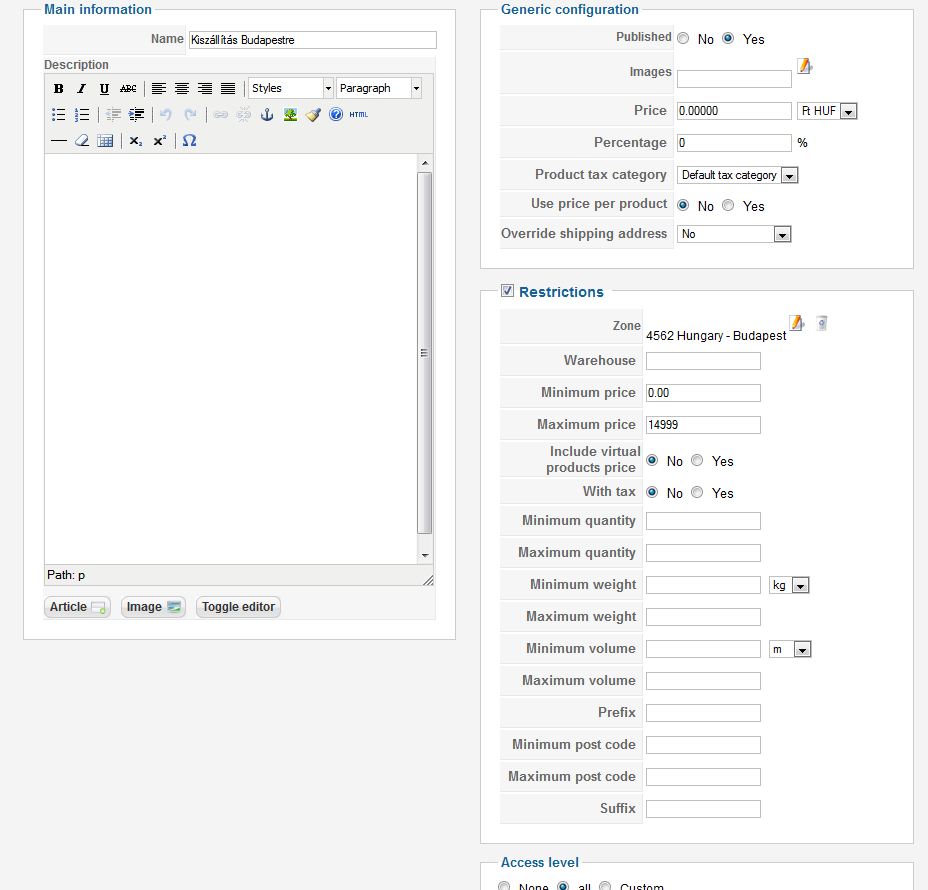928x890 pixels.
Task: Redo the last editor change
Action: click(189, 115)
